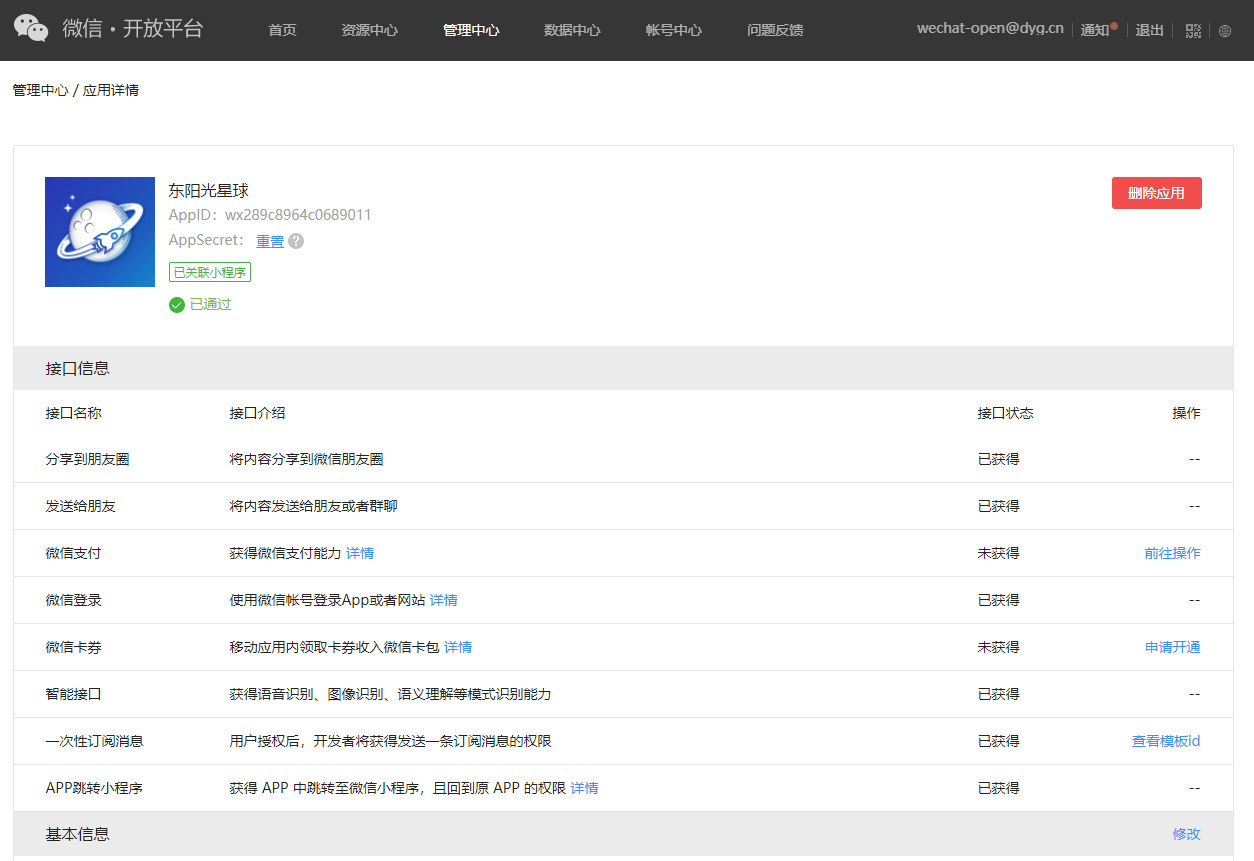Open 详情 link for APP跳转小程序
The width and height of the screenshot is (1254, 861).
(585, 788)
